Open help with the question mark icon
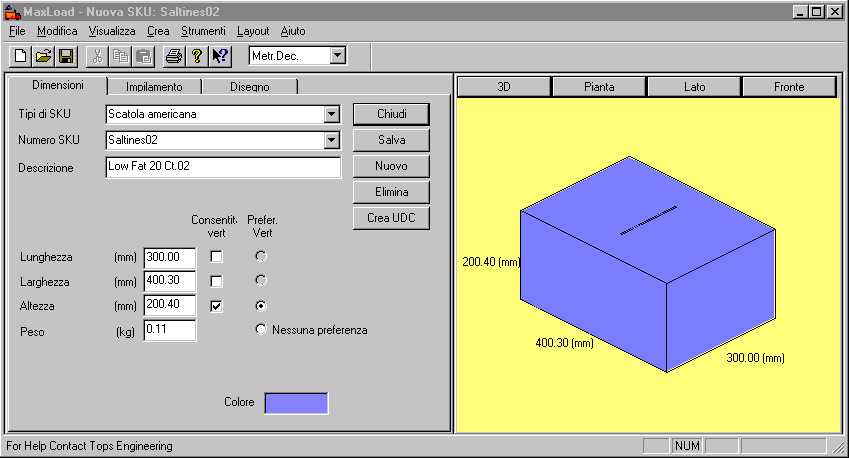This screenshot has height=458, width=849. (x=197, y=56)
